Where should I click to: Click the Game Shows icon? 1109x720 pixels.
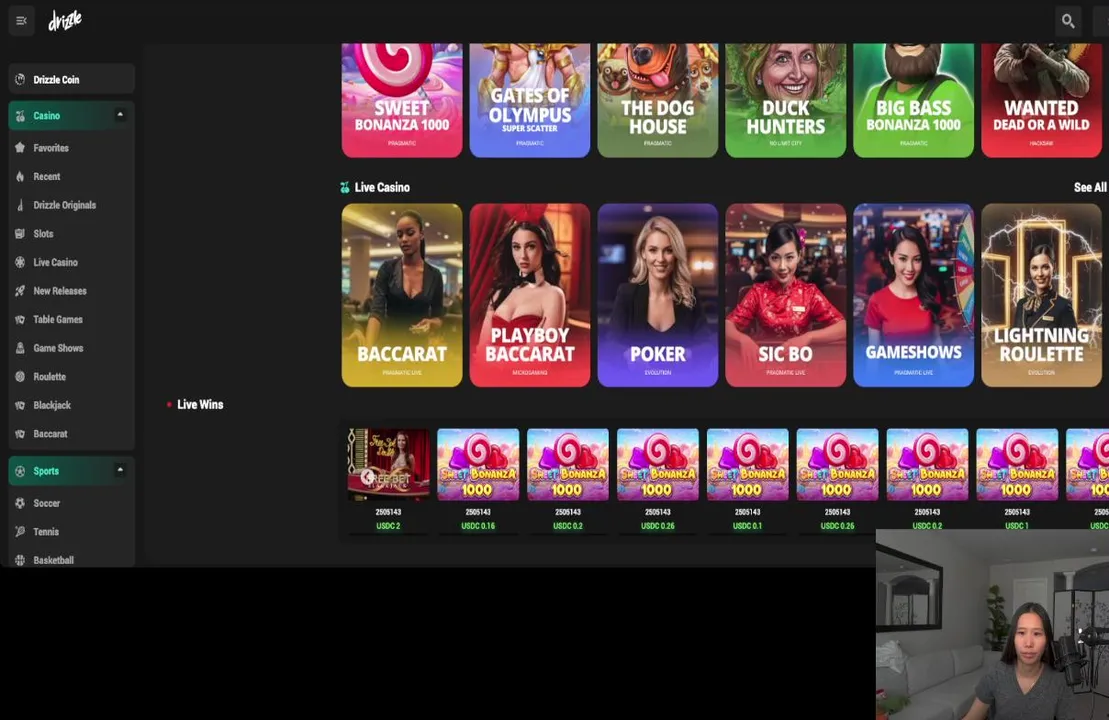pos(20,348)
